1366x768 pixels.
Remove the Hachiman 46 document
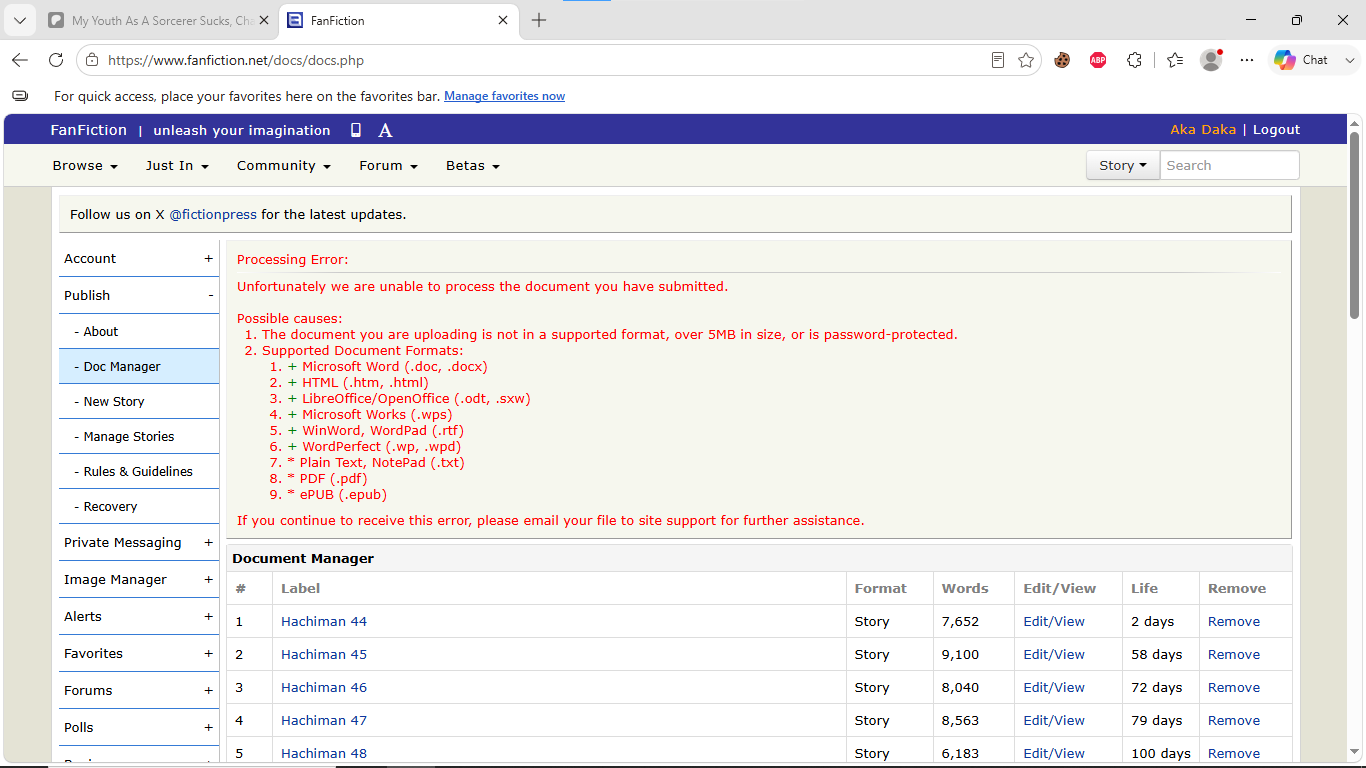click(x=1234, y=688)
